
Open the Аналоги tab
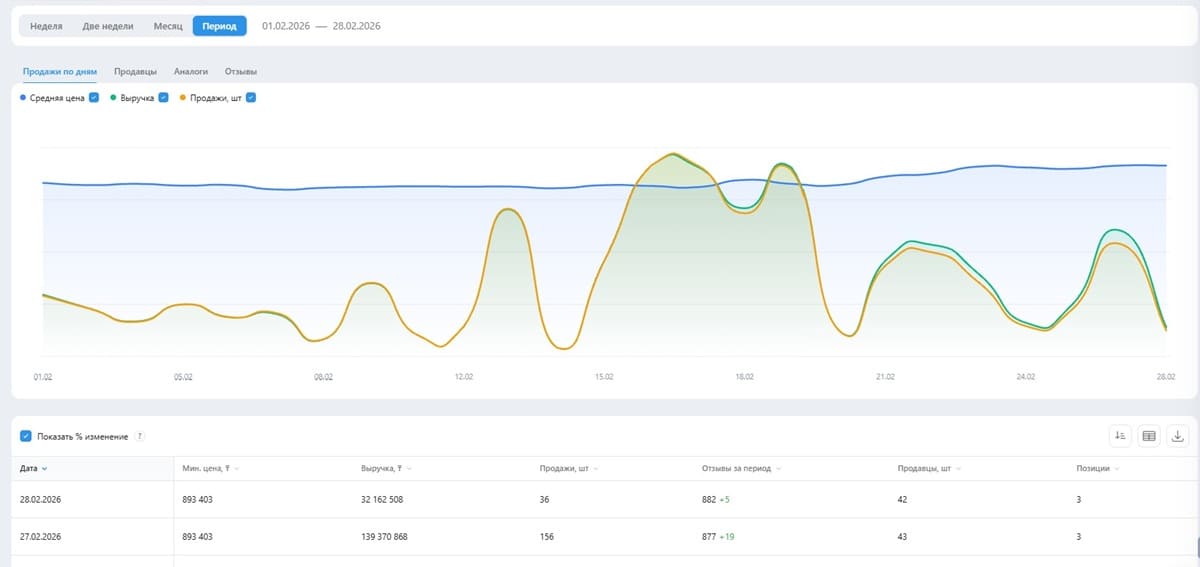click(x=191, y=72)
